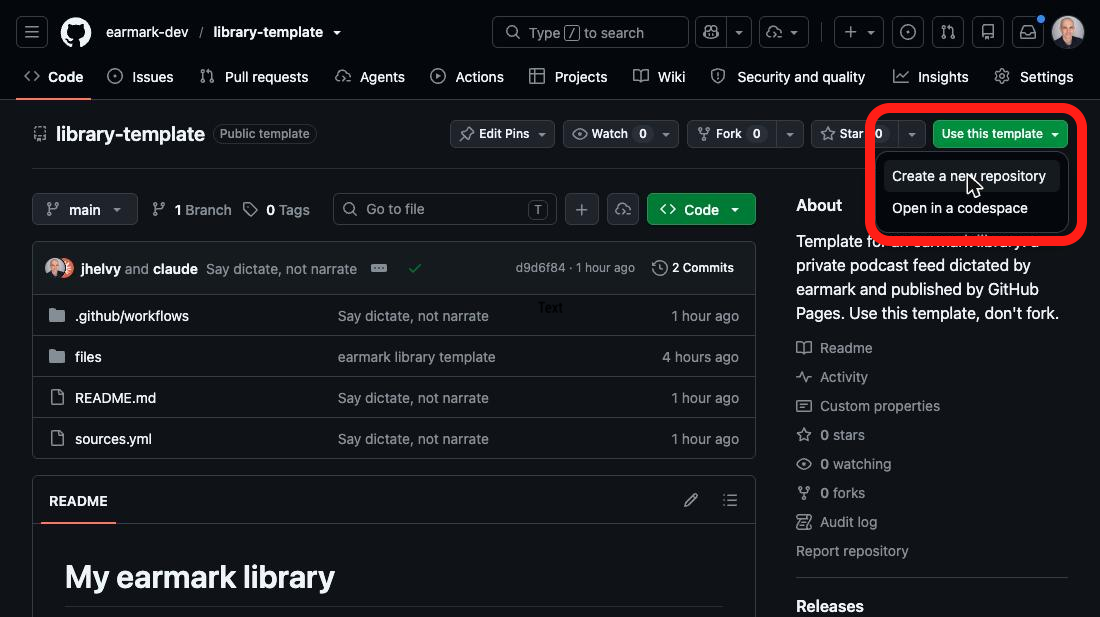Expand the Edit Pins dropdown
Viewport: 1100px width, 617px height.
[502, 134]
